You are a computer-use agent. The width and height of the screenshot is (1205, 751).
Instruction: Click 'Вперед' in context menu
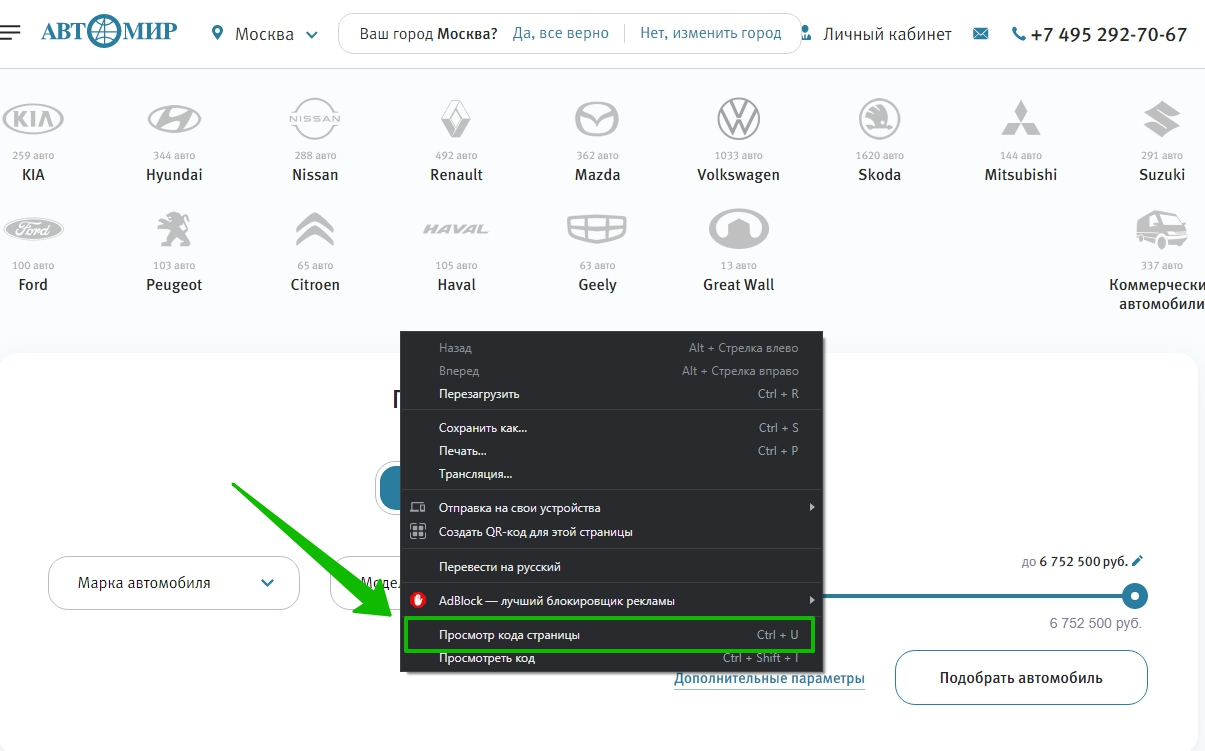pos(611,371)
